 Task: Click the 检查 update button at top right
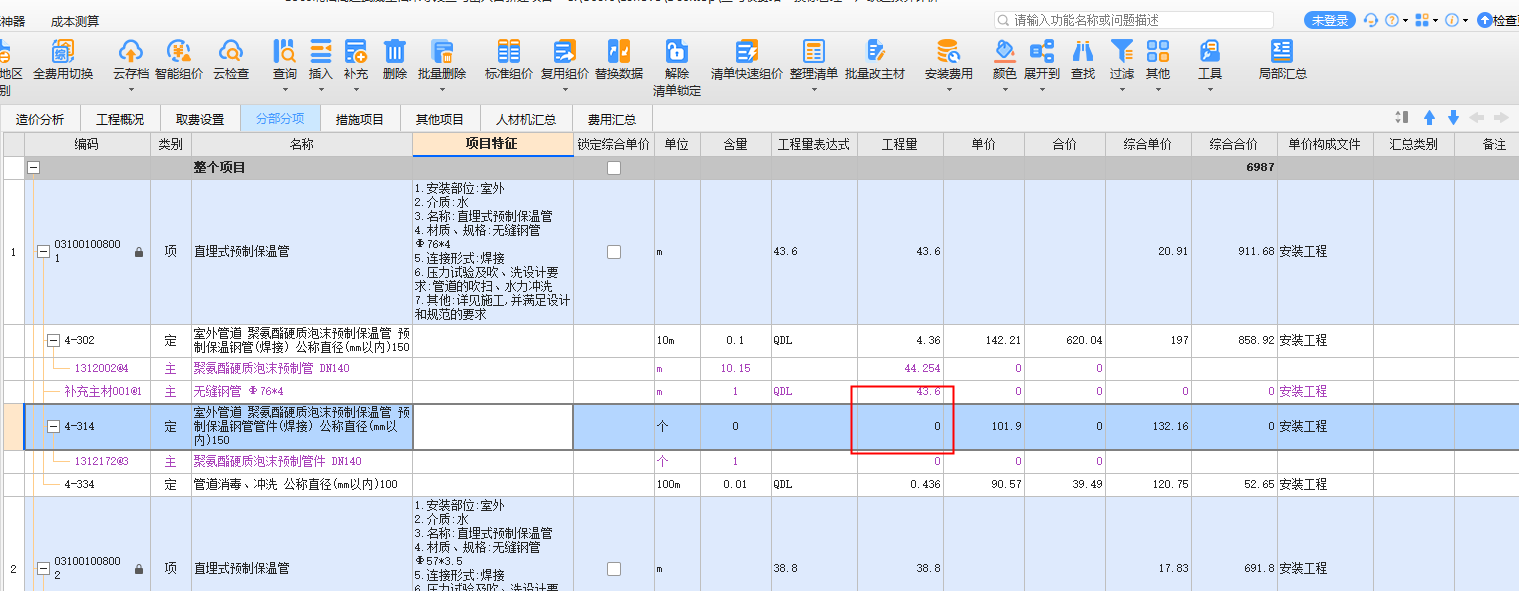1498,20
